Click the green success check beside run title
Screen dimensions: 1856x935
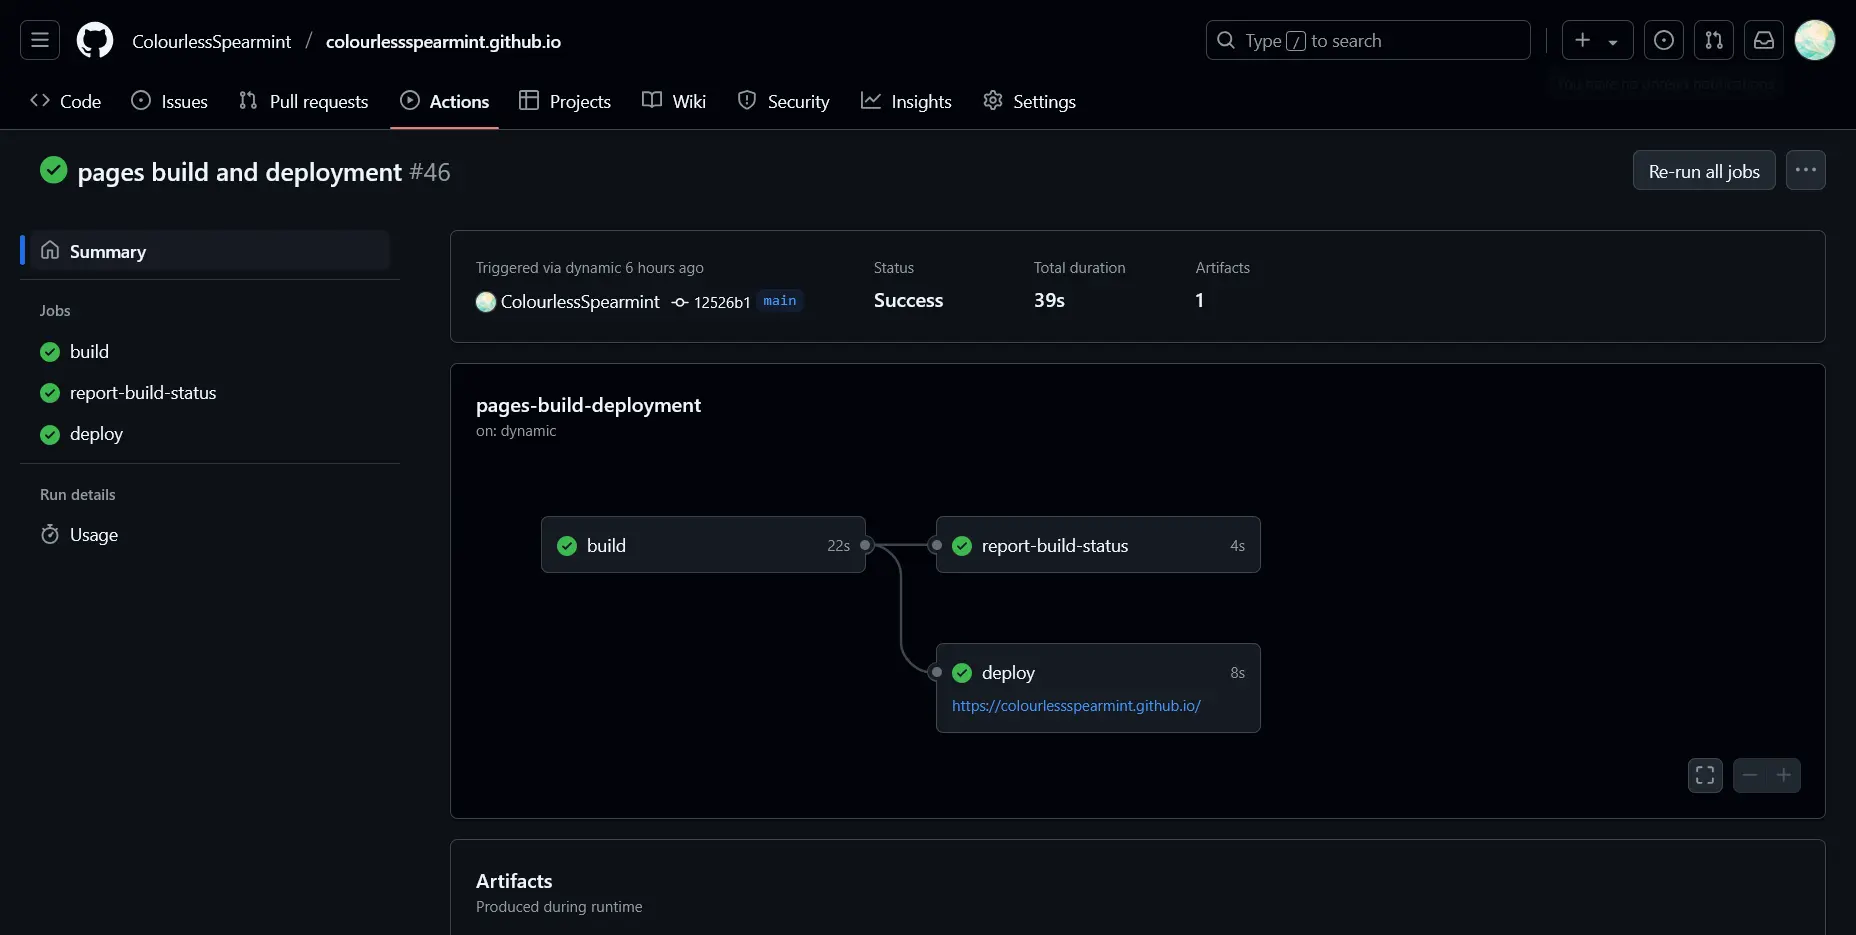pyautogui.click(x=54, y=171)
